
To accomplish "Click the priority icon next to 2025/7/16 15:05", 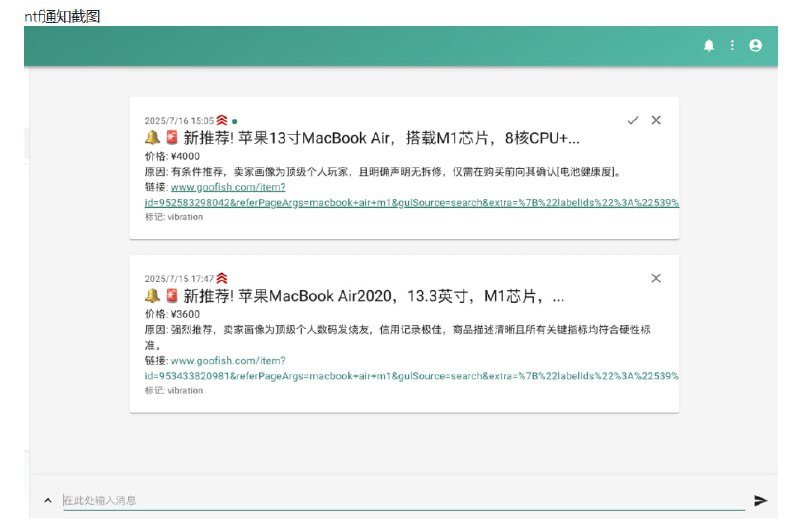I will point(222,120).
